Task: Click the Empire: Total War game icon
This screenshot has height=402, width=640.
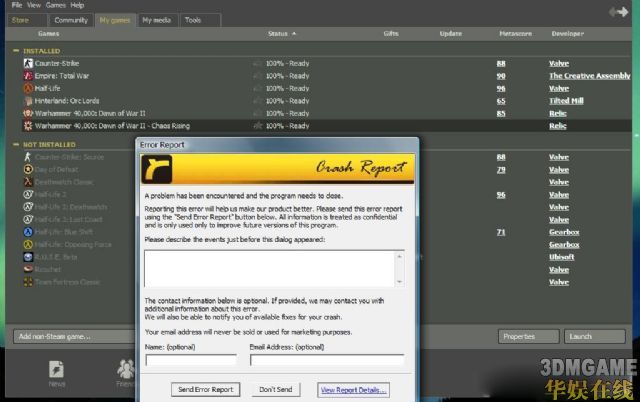Action: tap(28, 76)
